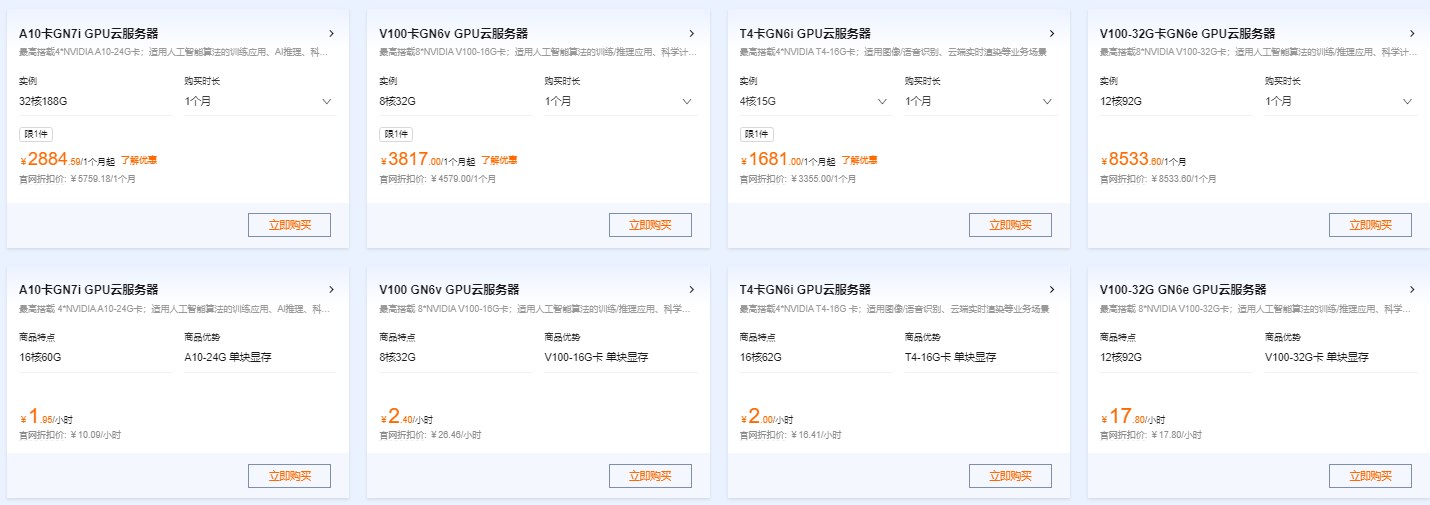The height and width of the screenshot is (505, 1430).
Task: Click 了解优惠 link beside the ¥2884 price
Action: tap(139, 160)
